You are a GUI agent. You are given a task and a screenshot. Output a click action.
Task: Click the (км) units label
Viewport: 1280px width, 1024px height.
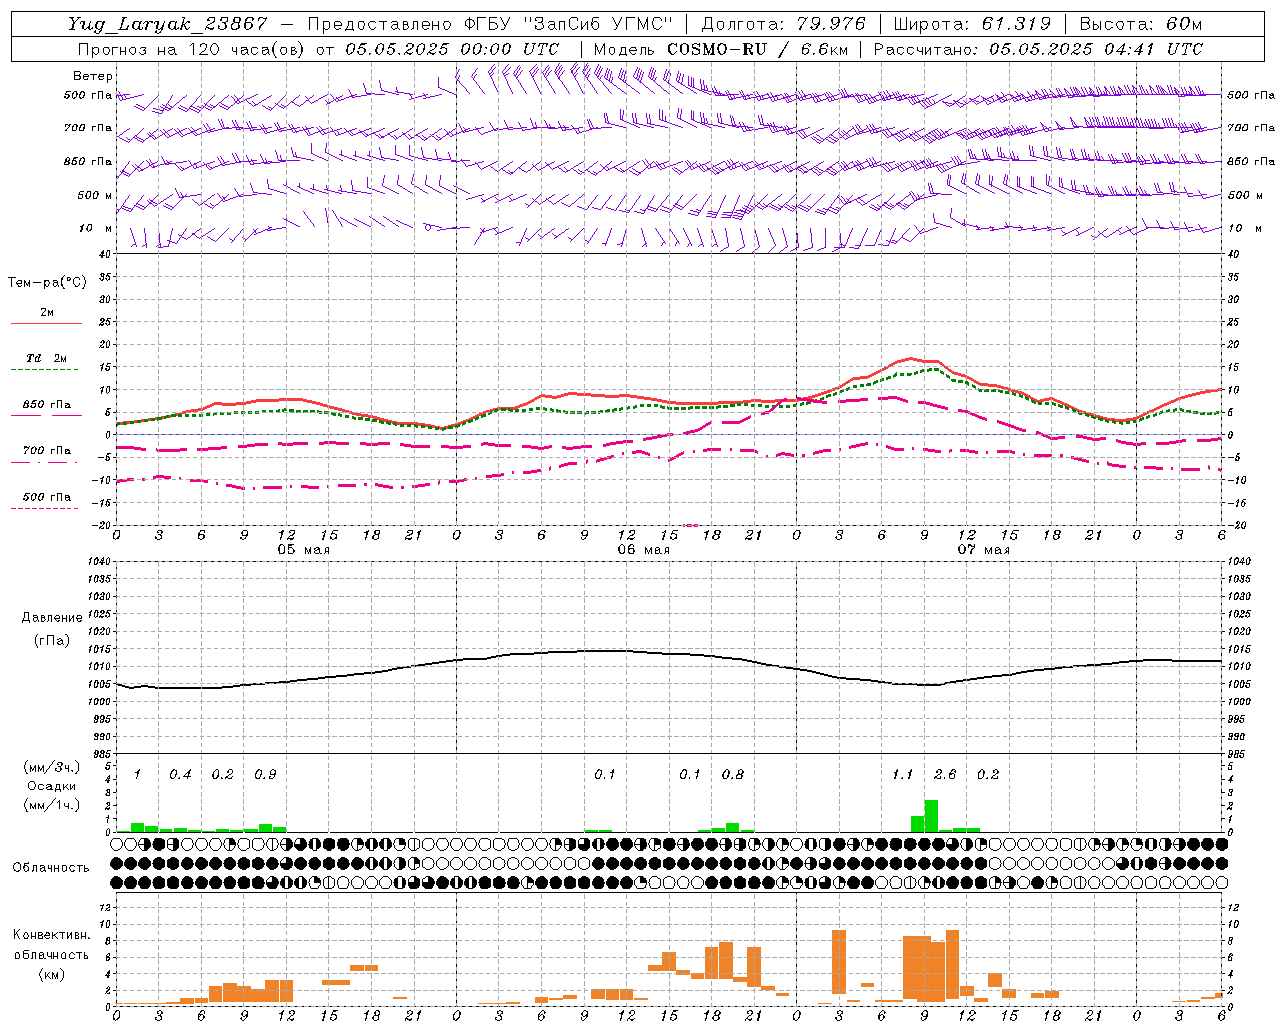point(51,973)
